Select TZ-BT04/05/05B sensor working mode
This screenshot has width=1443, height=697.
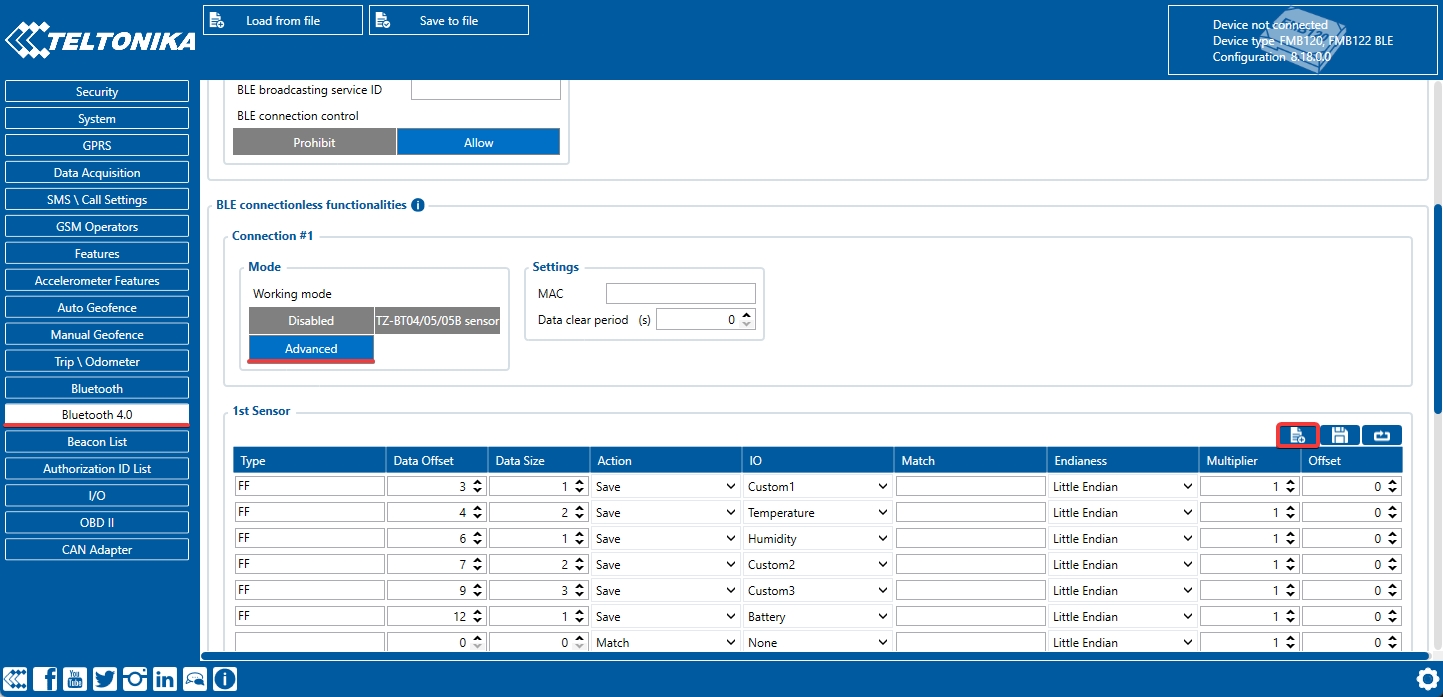[x=437, y=321]
